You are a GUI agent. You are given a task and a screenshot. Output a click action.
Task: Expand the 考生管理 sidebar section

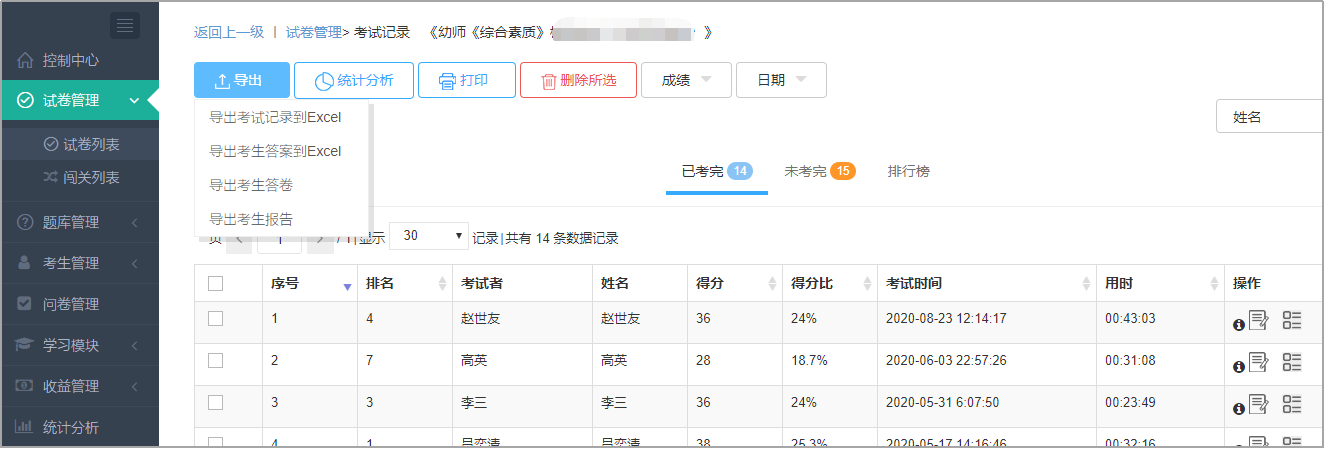134,263
